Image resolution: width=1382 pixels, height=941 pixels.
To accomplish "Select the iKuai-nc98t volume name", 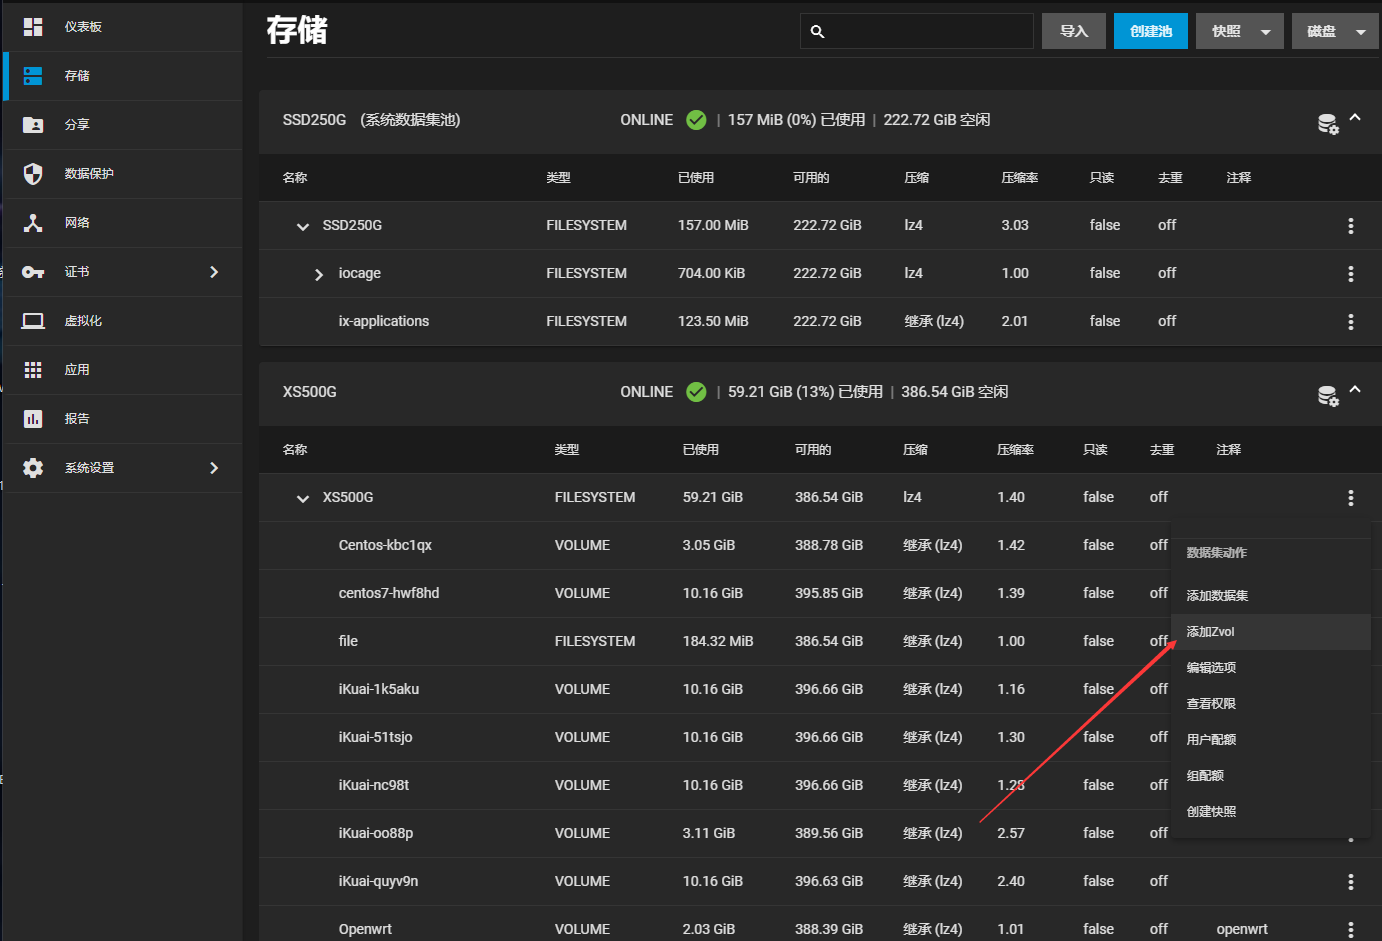I will [x=374, y=785].
